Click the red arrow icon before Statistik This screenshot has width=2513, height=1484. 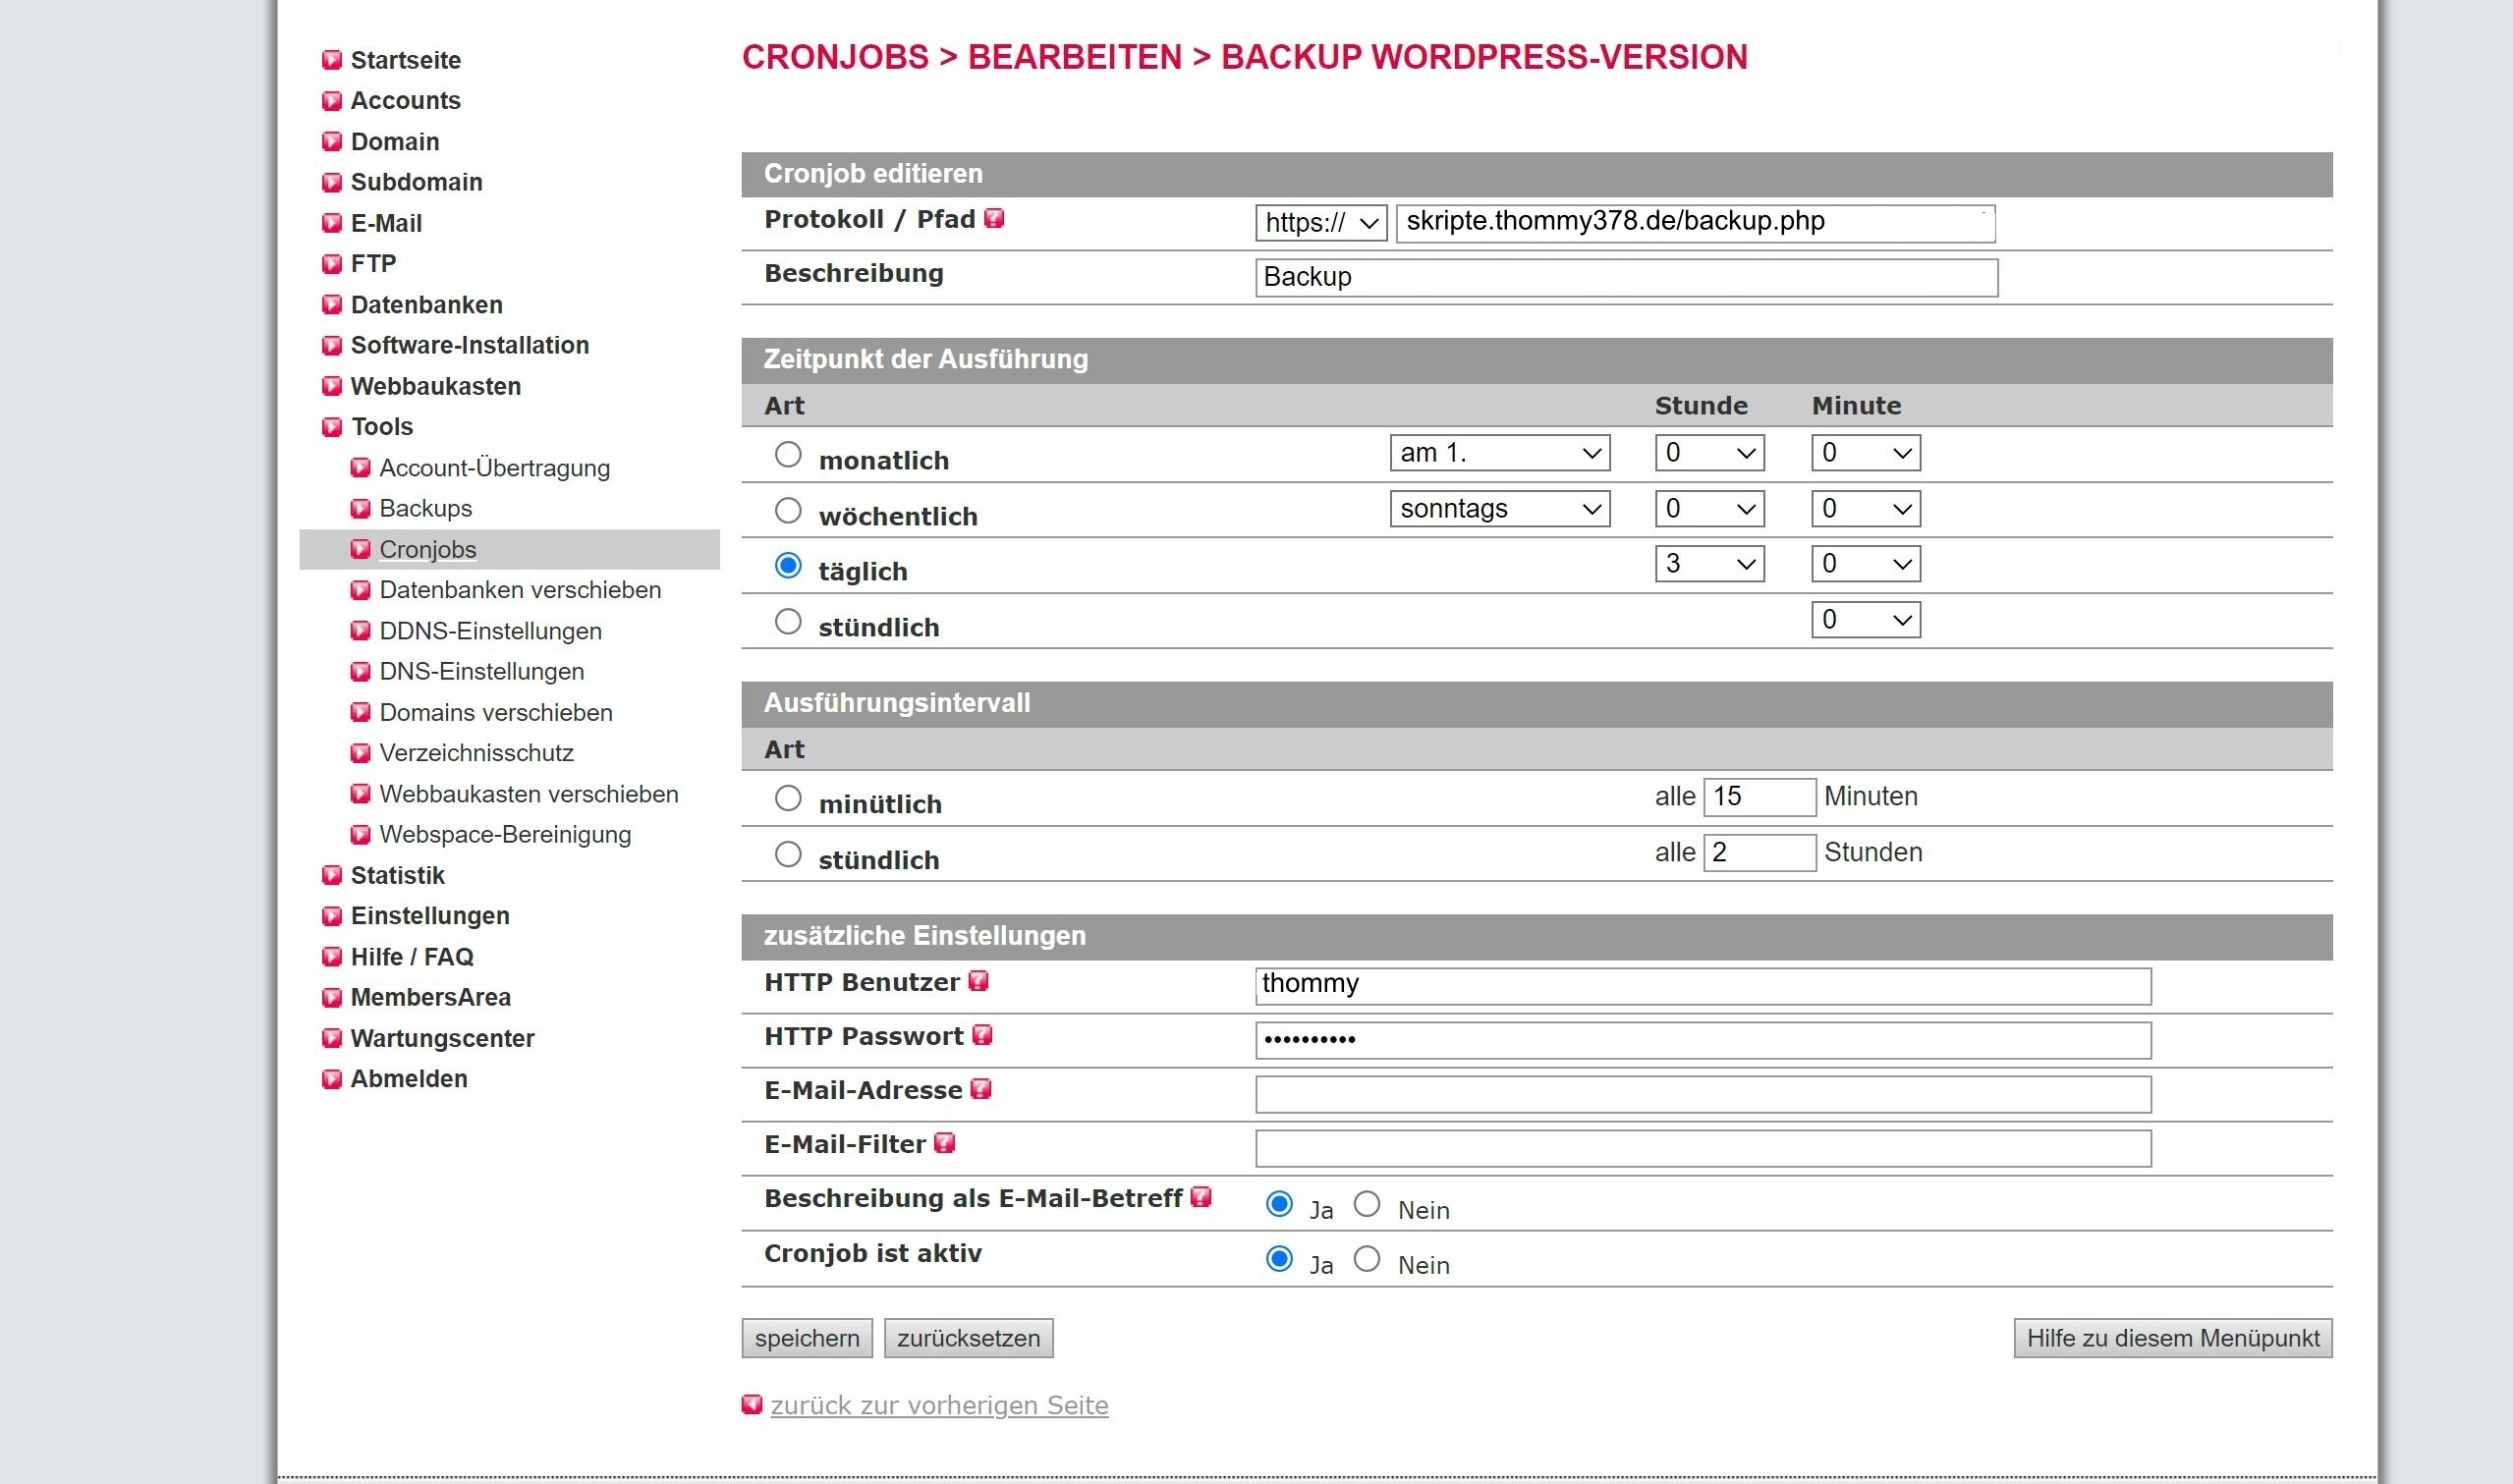332,876
